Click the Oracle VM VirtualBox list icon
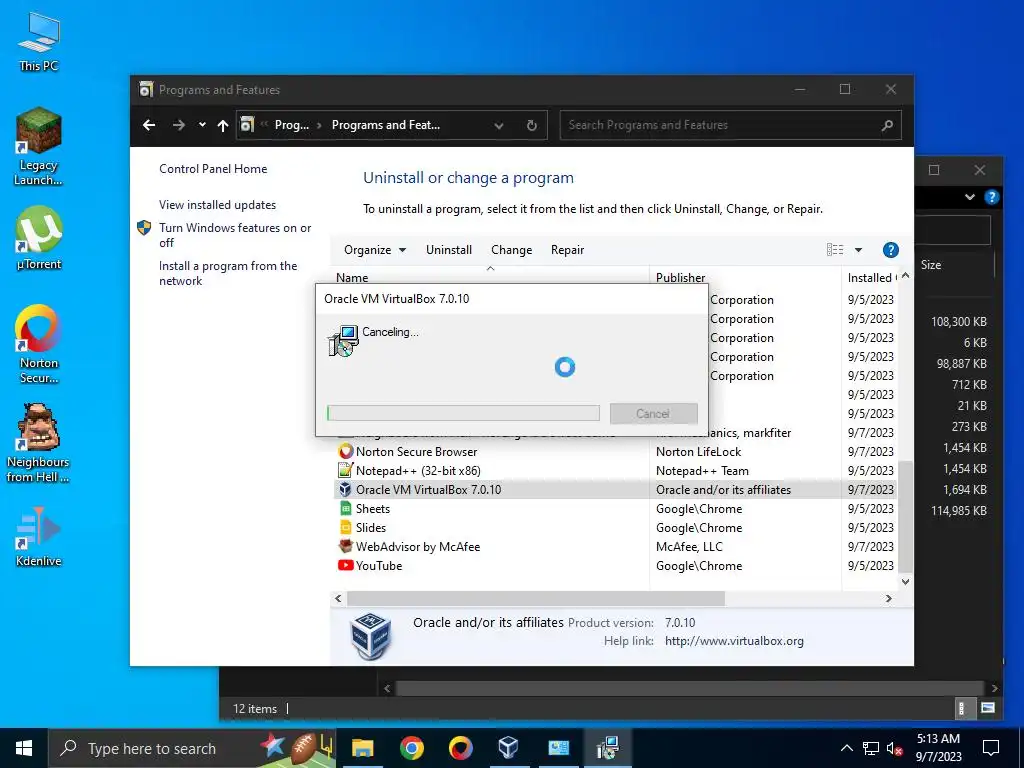1024x768 pixels. [345, 489]
